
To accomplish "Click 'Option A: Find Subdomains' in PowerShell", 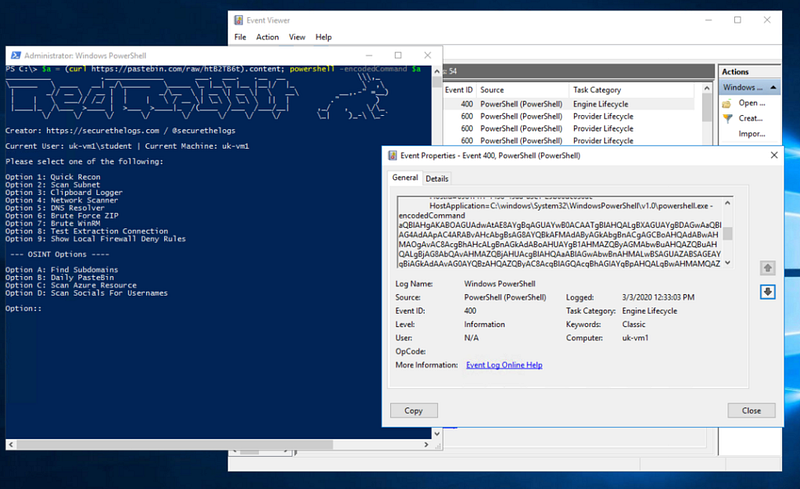I will (x=62, y=270).
